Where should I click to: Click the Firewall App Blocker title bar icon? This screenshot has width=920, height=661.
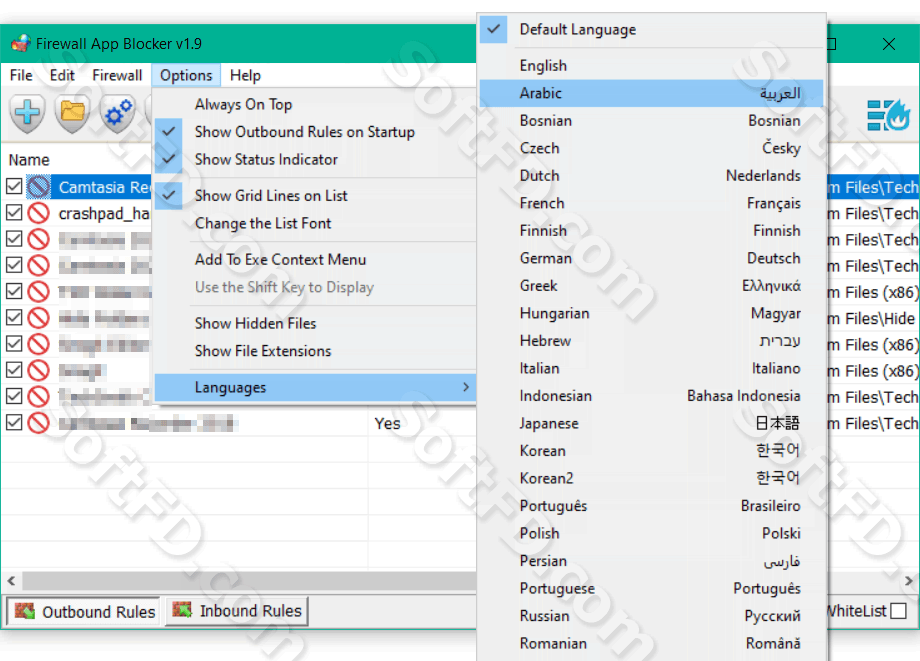click(x=20, y=44)
